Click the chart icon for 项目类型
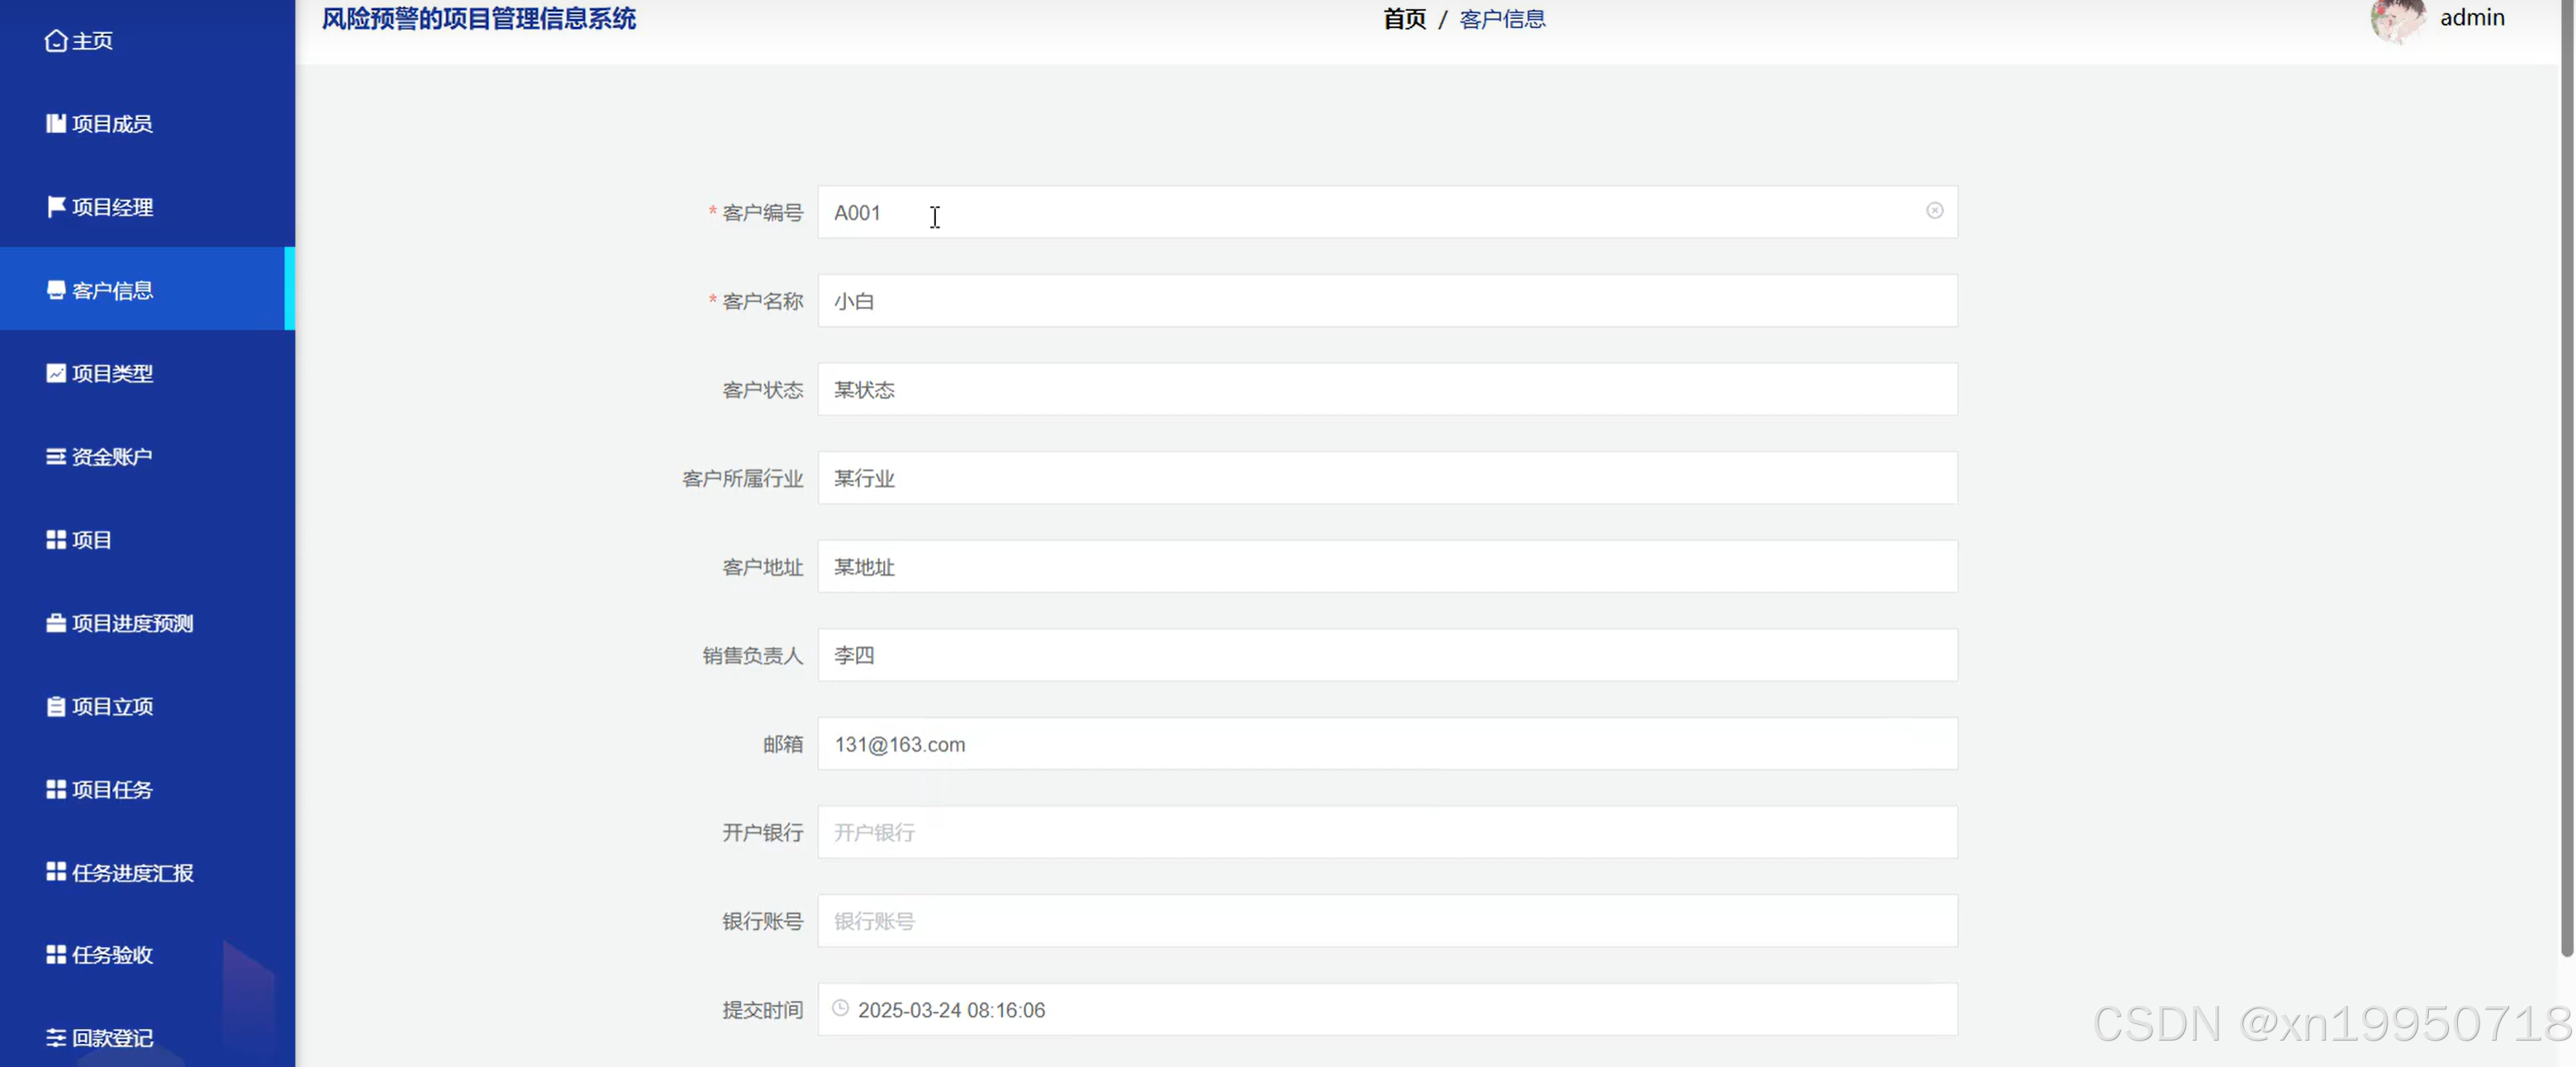Image resolution: width=2576 pixels, height=1067 pixels. pos(56,373)
